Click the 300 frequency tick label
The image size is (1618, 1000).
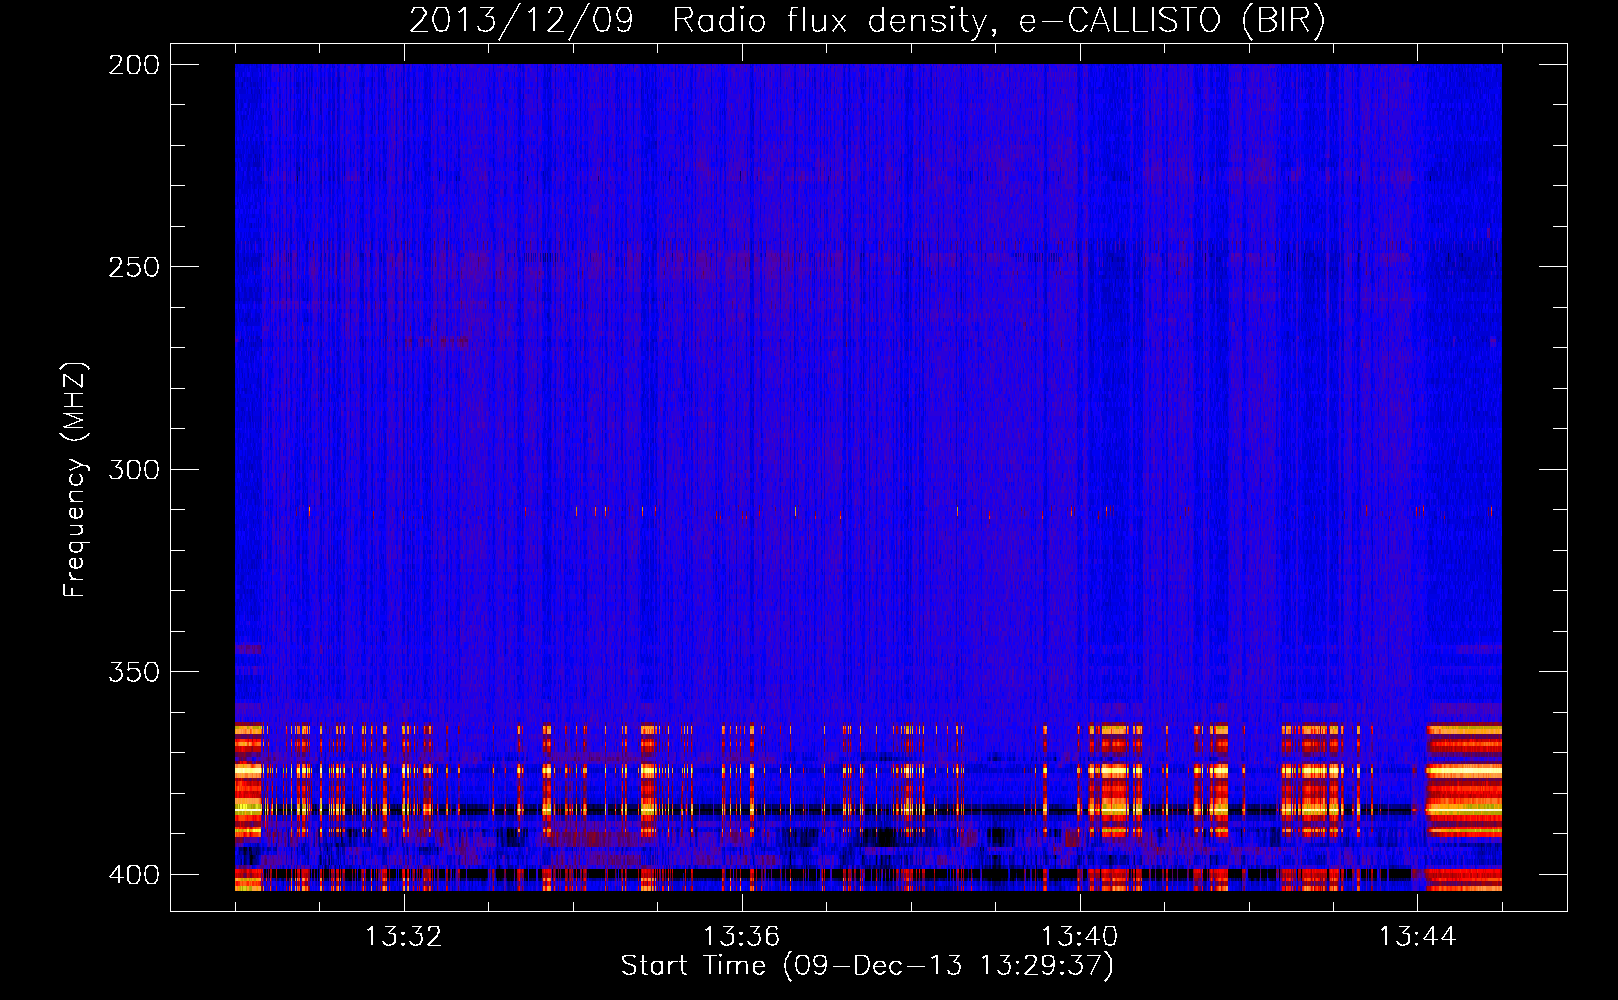133,469
